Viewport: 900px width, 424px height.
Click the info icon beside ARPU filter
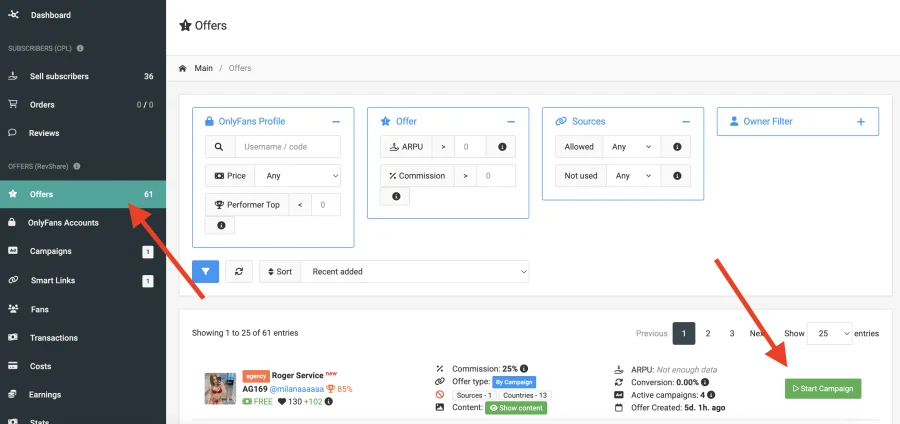click(x=502, y=147)
